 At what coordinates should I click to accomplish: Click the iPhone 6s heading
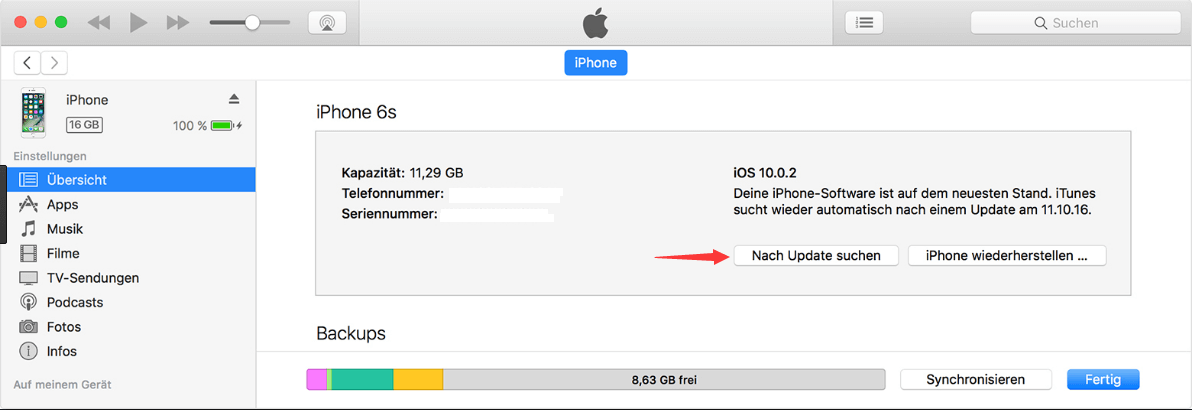point(357,113)
